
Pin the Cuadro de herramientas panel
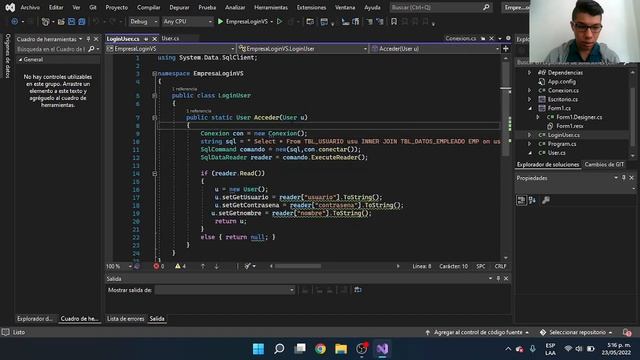(x=88, y=39)
